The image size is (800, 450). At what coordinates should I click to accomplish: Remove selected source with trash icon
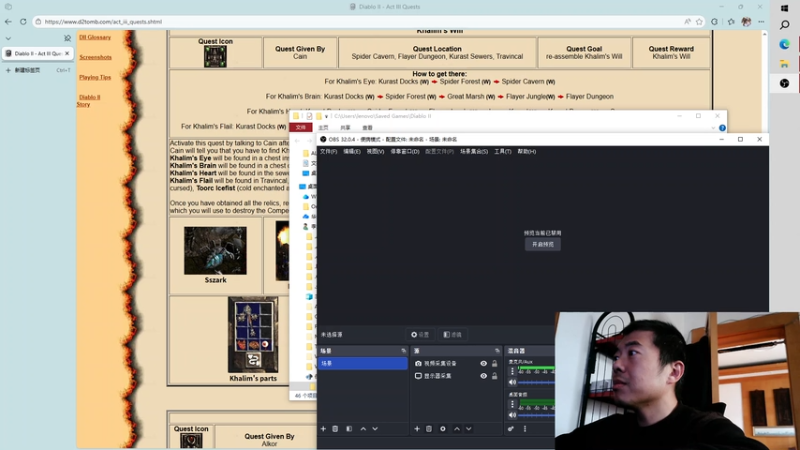tap(429, 429)
